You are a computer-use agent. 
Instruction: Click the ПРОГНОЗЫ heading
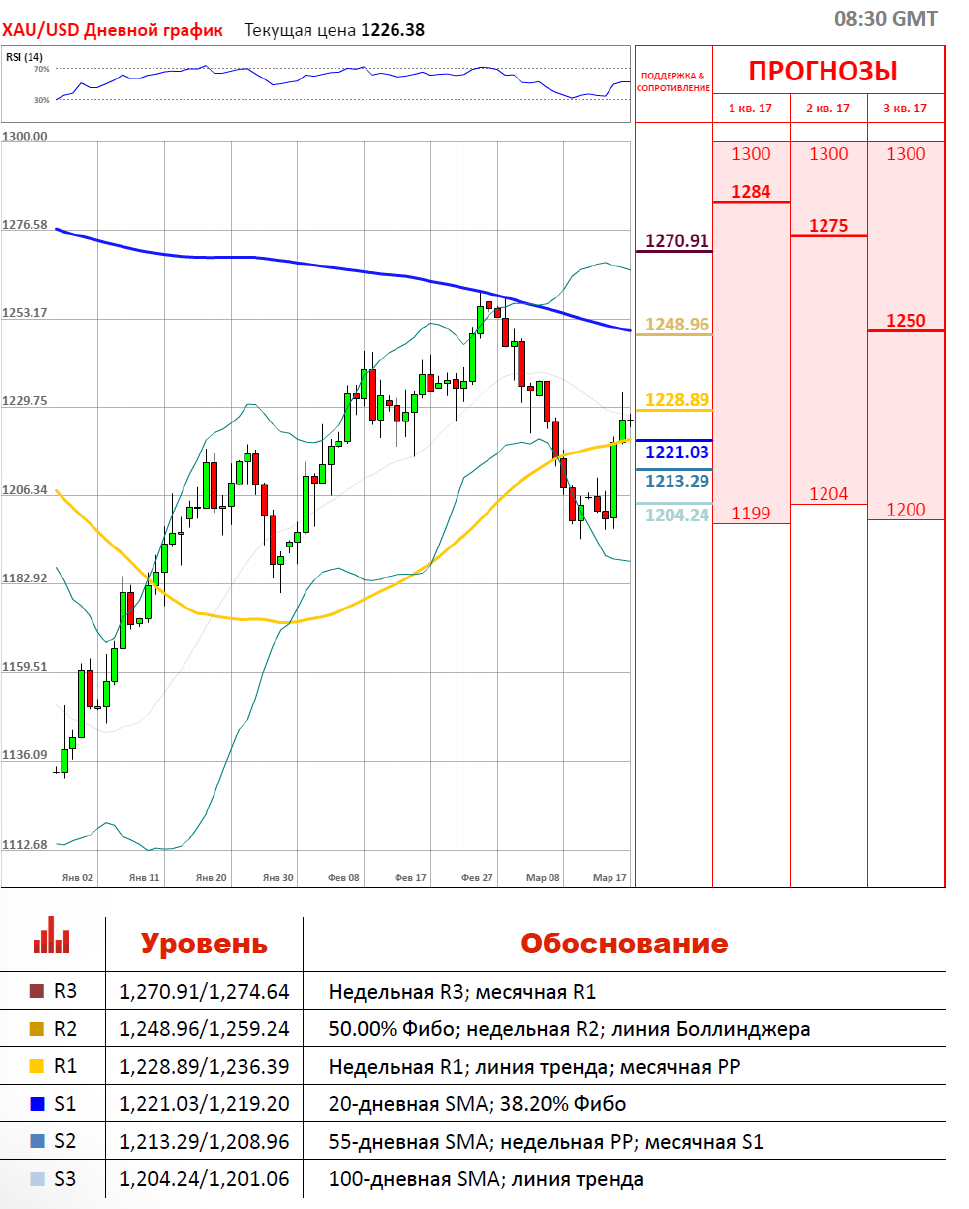click(x=823, y=71)
